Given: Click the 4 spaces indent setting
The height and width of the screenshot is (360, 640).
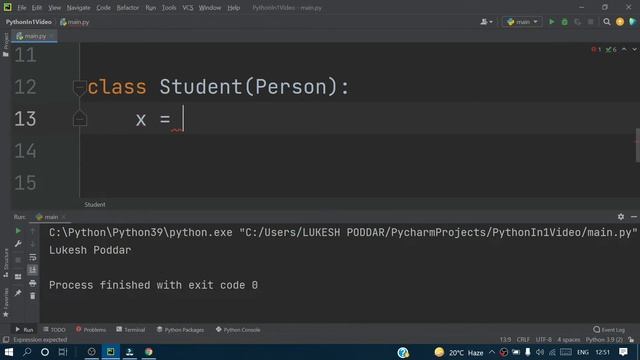Looking at the screenshot, I should 569,340.
